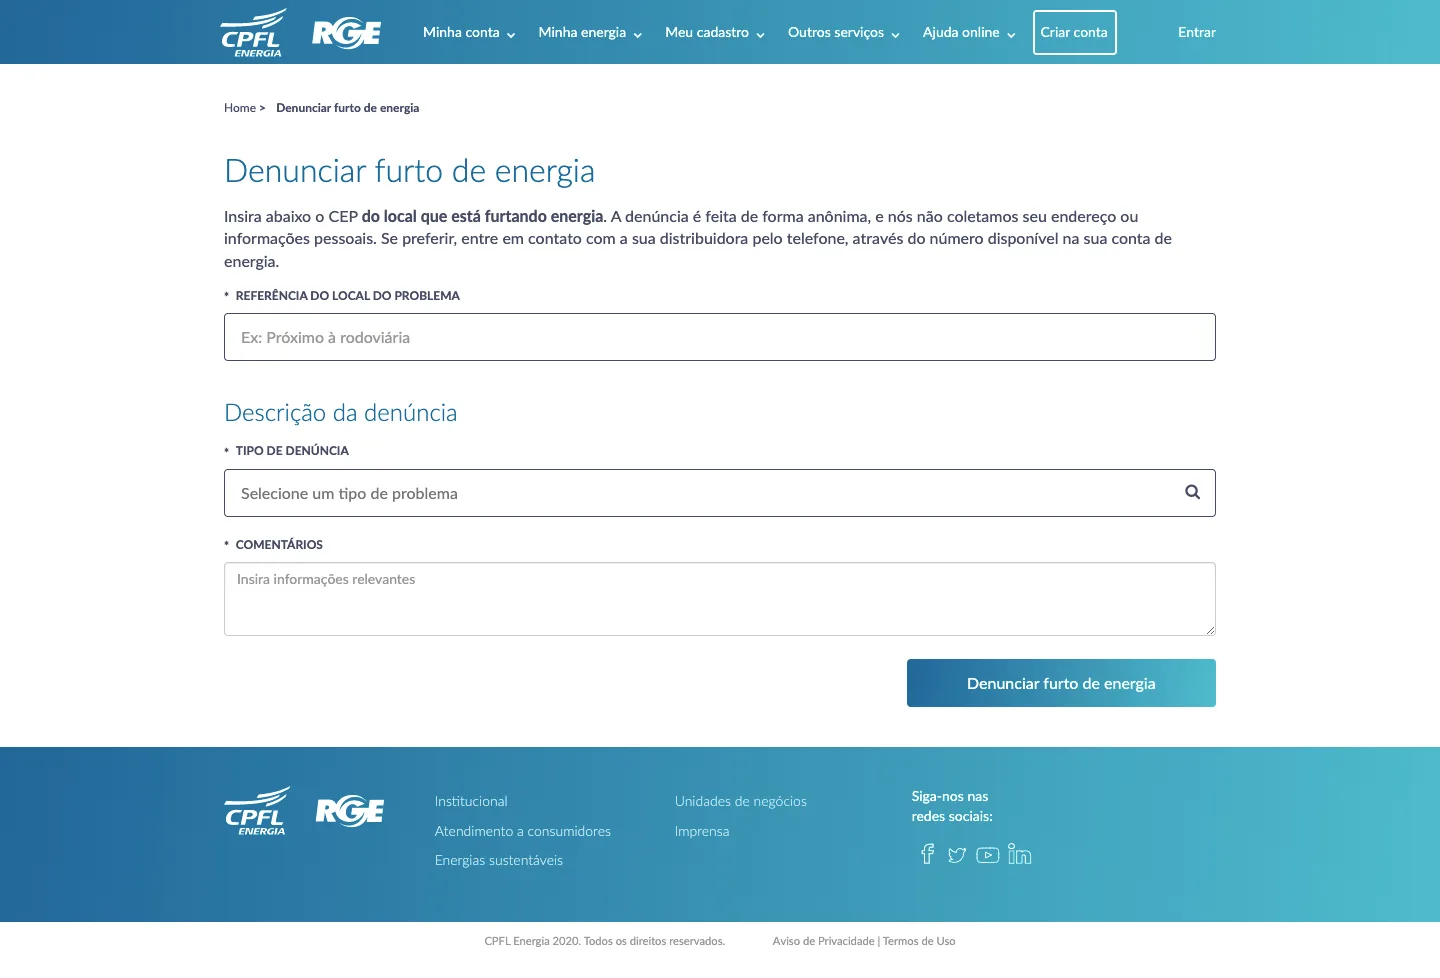1440x978 pixels.
Task: Open the Meu cadastro menu
Action: (x=715, y=33)
